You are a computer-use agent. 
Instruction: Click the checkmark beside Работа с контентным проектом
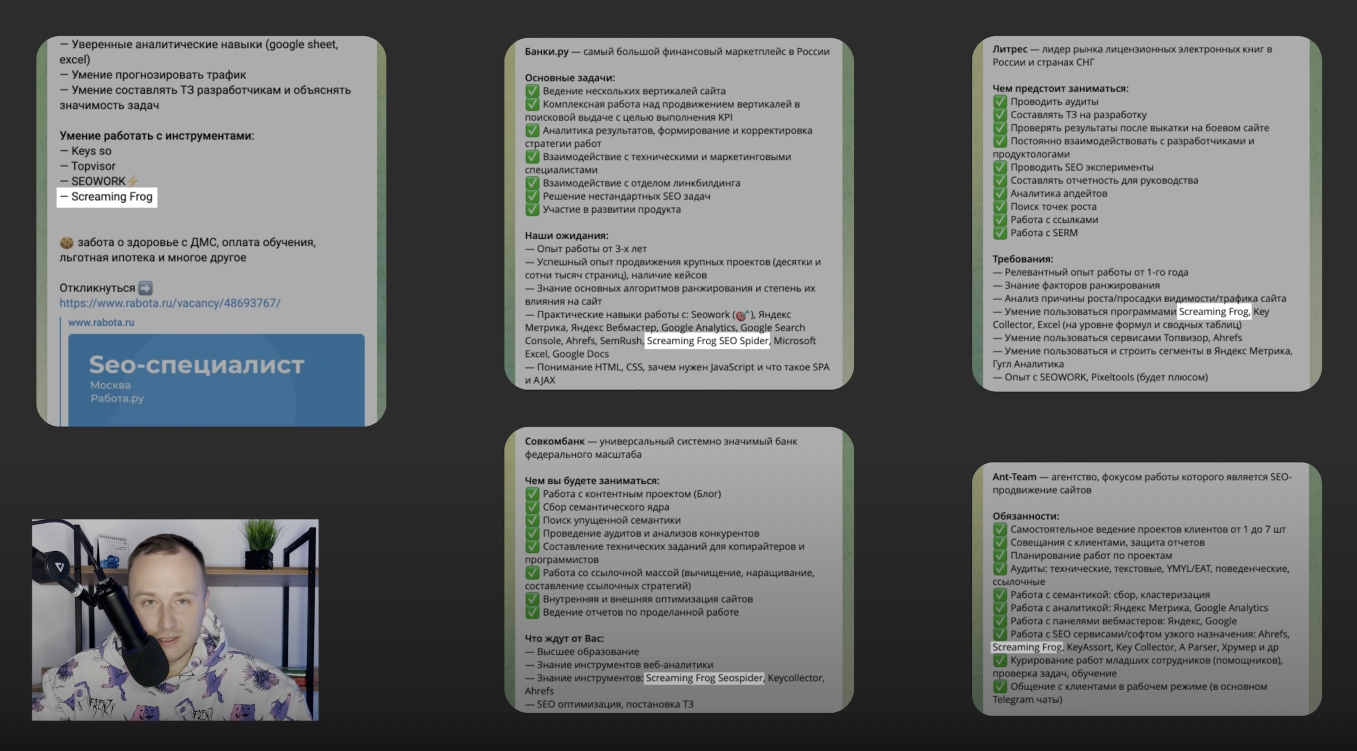532,494
